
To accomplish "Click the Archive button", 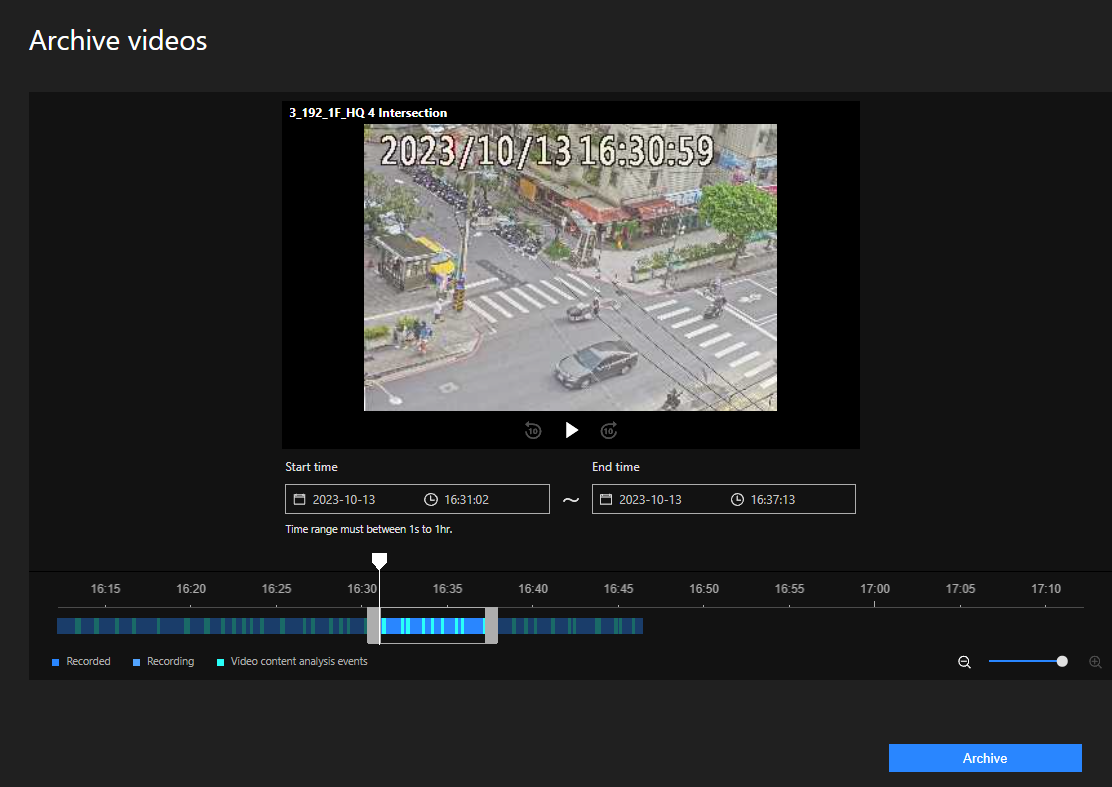I will click(985, 758).
